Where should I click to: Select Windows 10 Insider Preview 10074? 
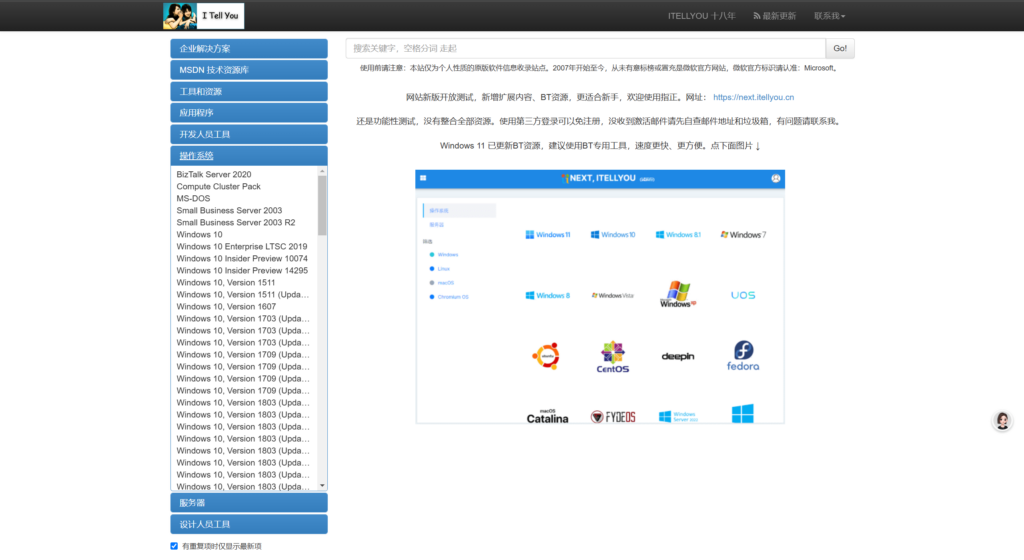point(242,258)
